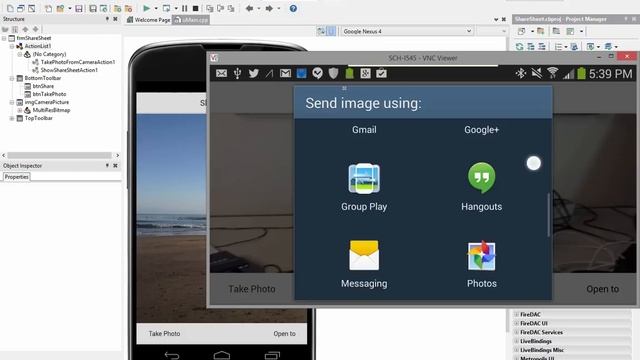Screen dimensions: 640x360
Task: Close the Structure panel
Action: tap(116, 19)
